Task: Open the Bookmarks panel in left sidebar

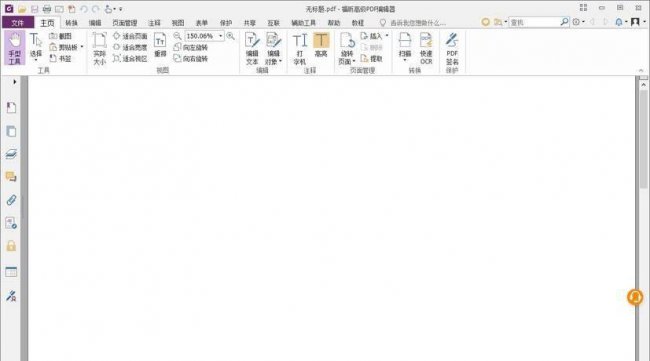Action: [x=11, y=108]
